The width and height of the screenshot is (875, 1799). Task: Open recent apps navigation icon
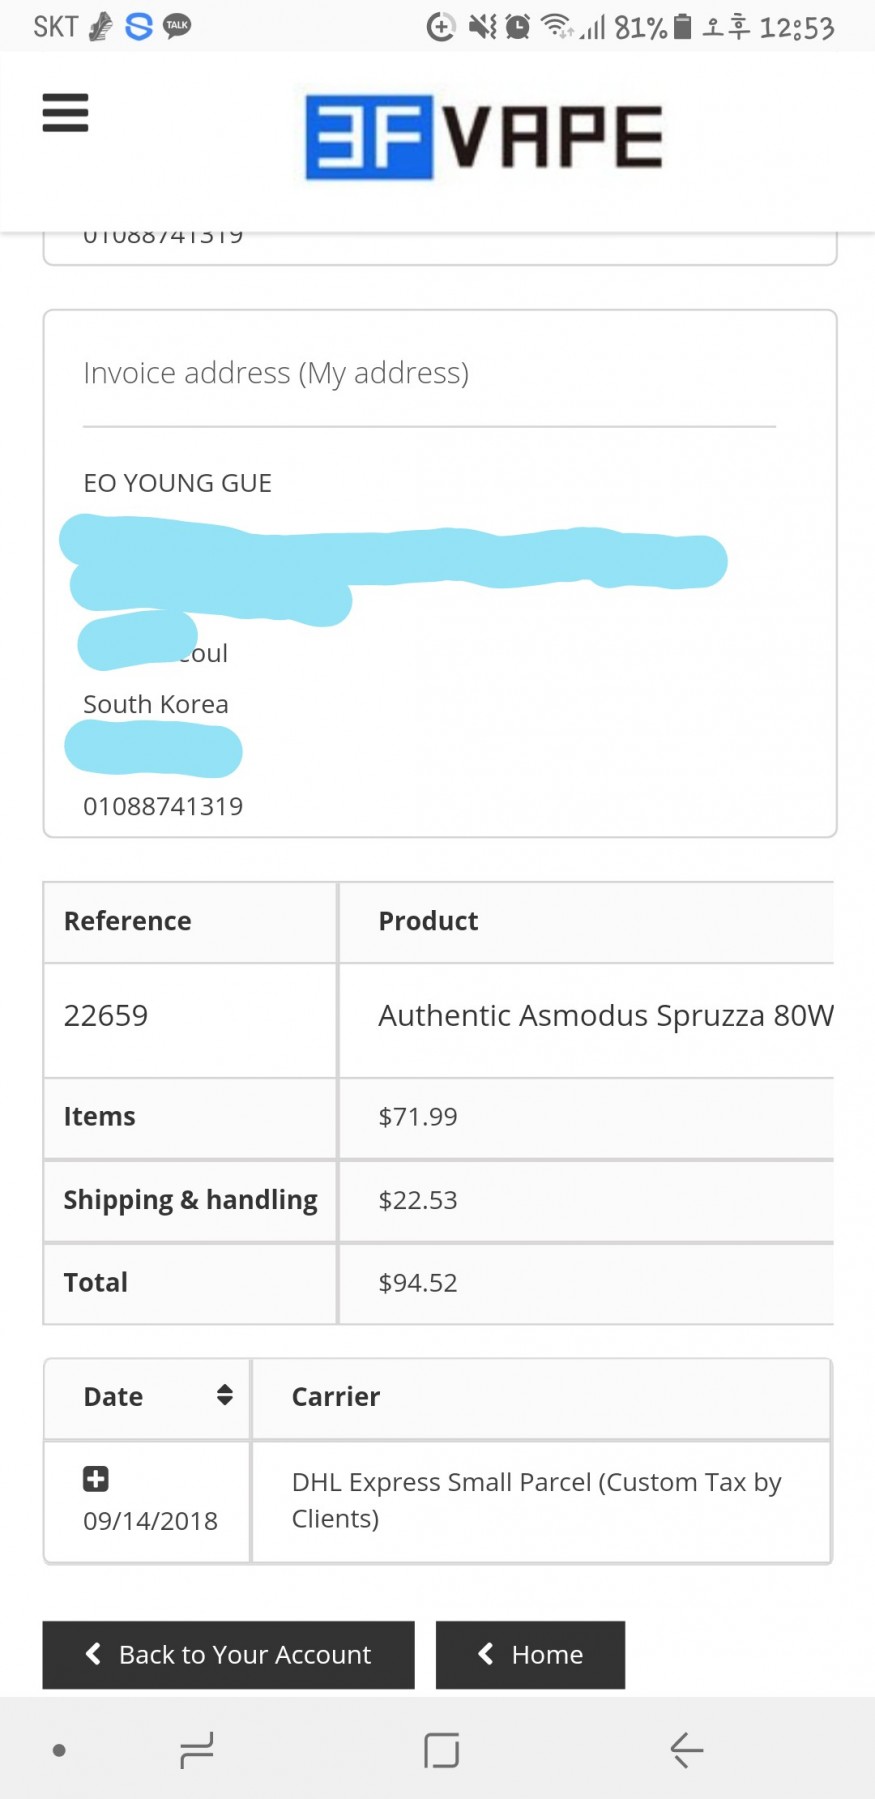pos(196,1750)
